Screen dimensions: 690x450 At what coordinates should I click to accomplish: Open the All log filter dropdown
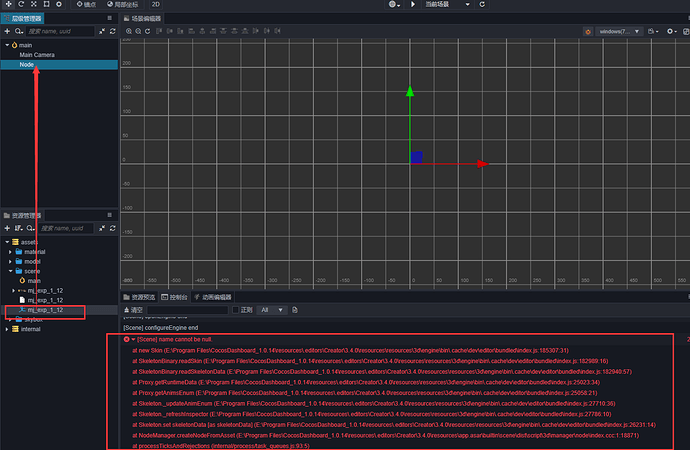click(x=272, y=310)
